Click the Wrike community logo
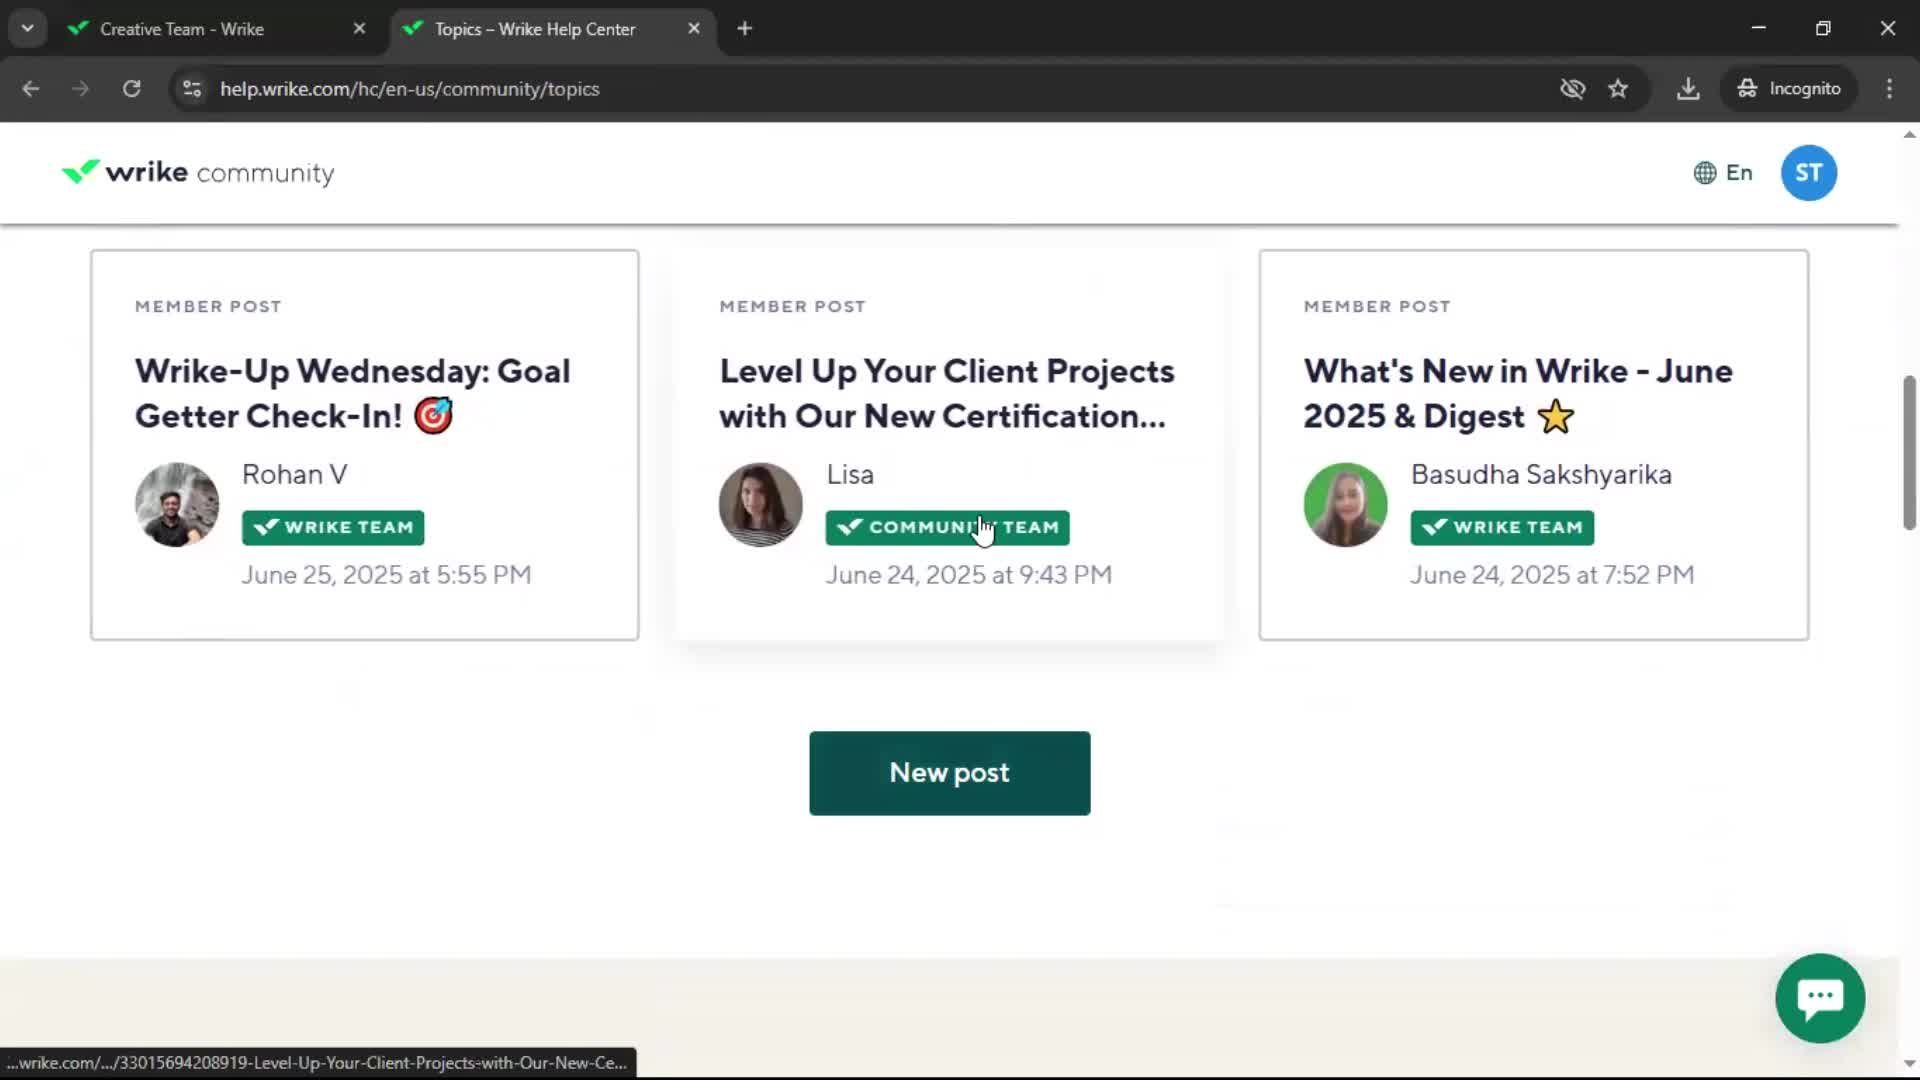 (x=198, y=173)
